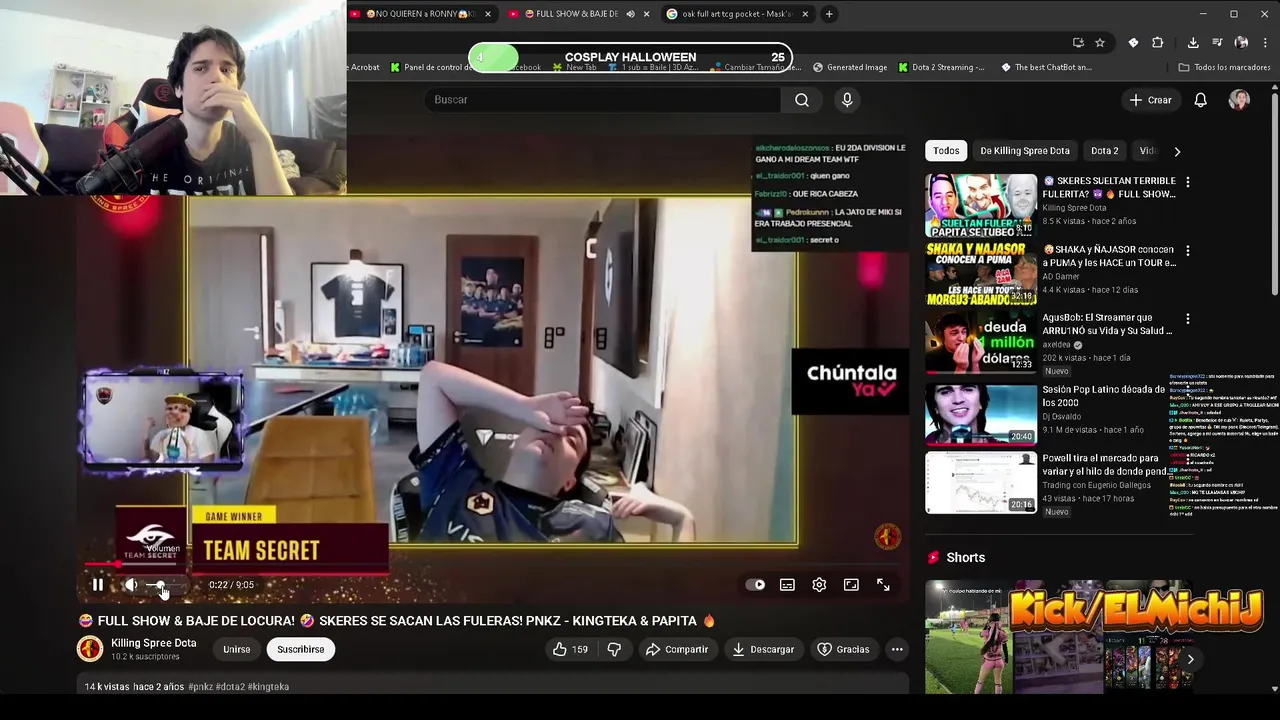Viewport: 1280px width, 720px height.
Task: Start voice search with microphone icon
Action: tap(847, 100)
